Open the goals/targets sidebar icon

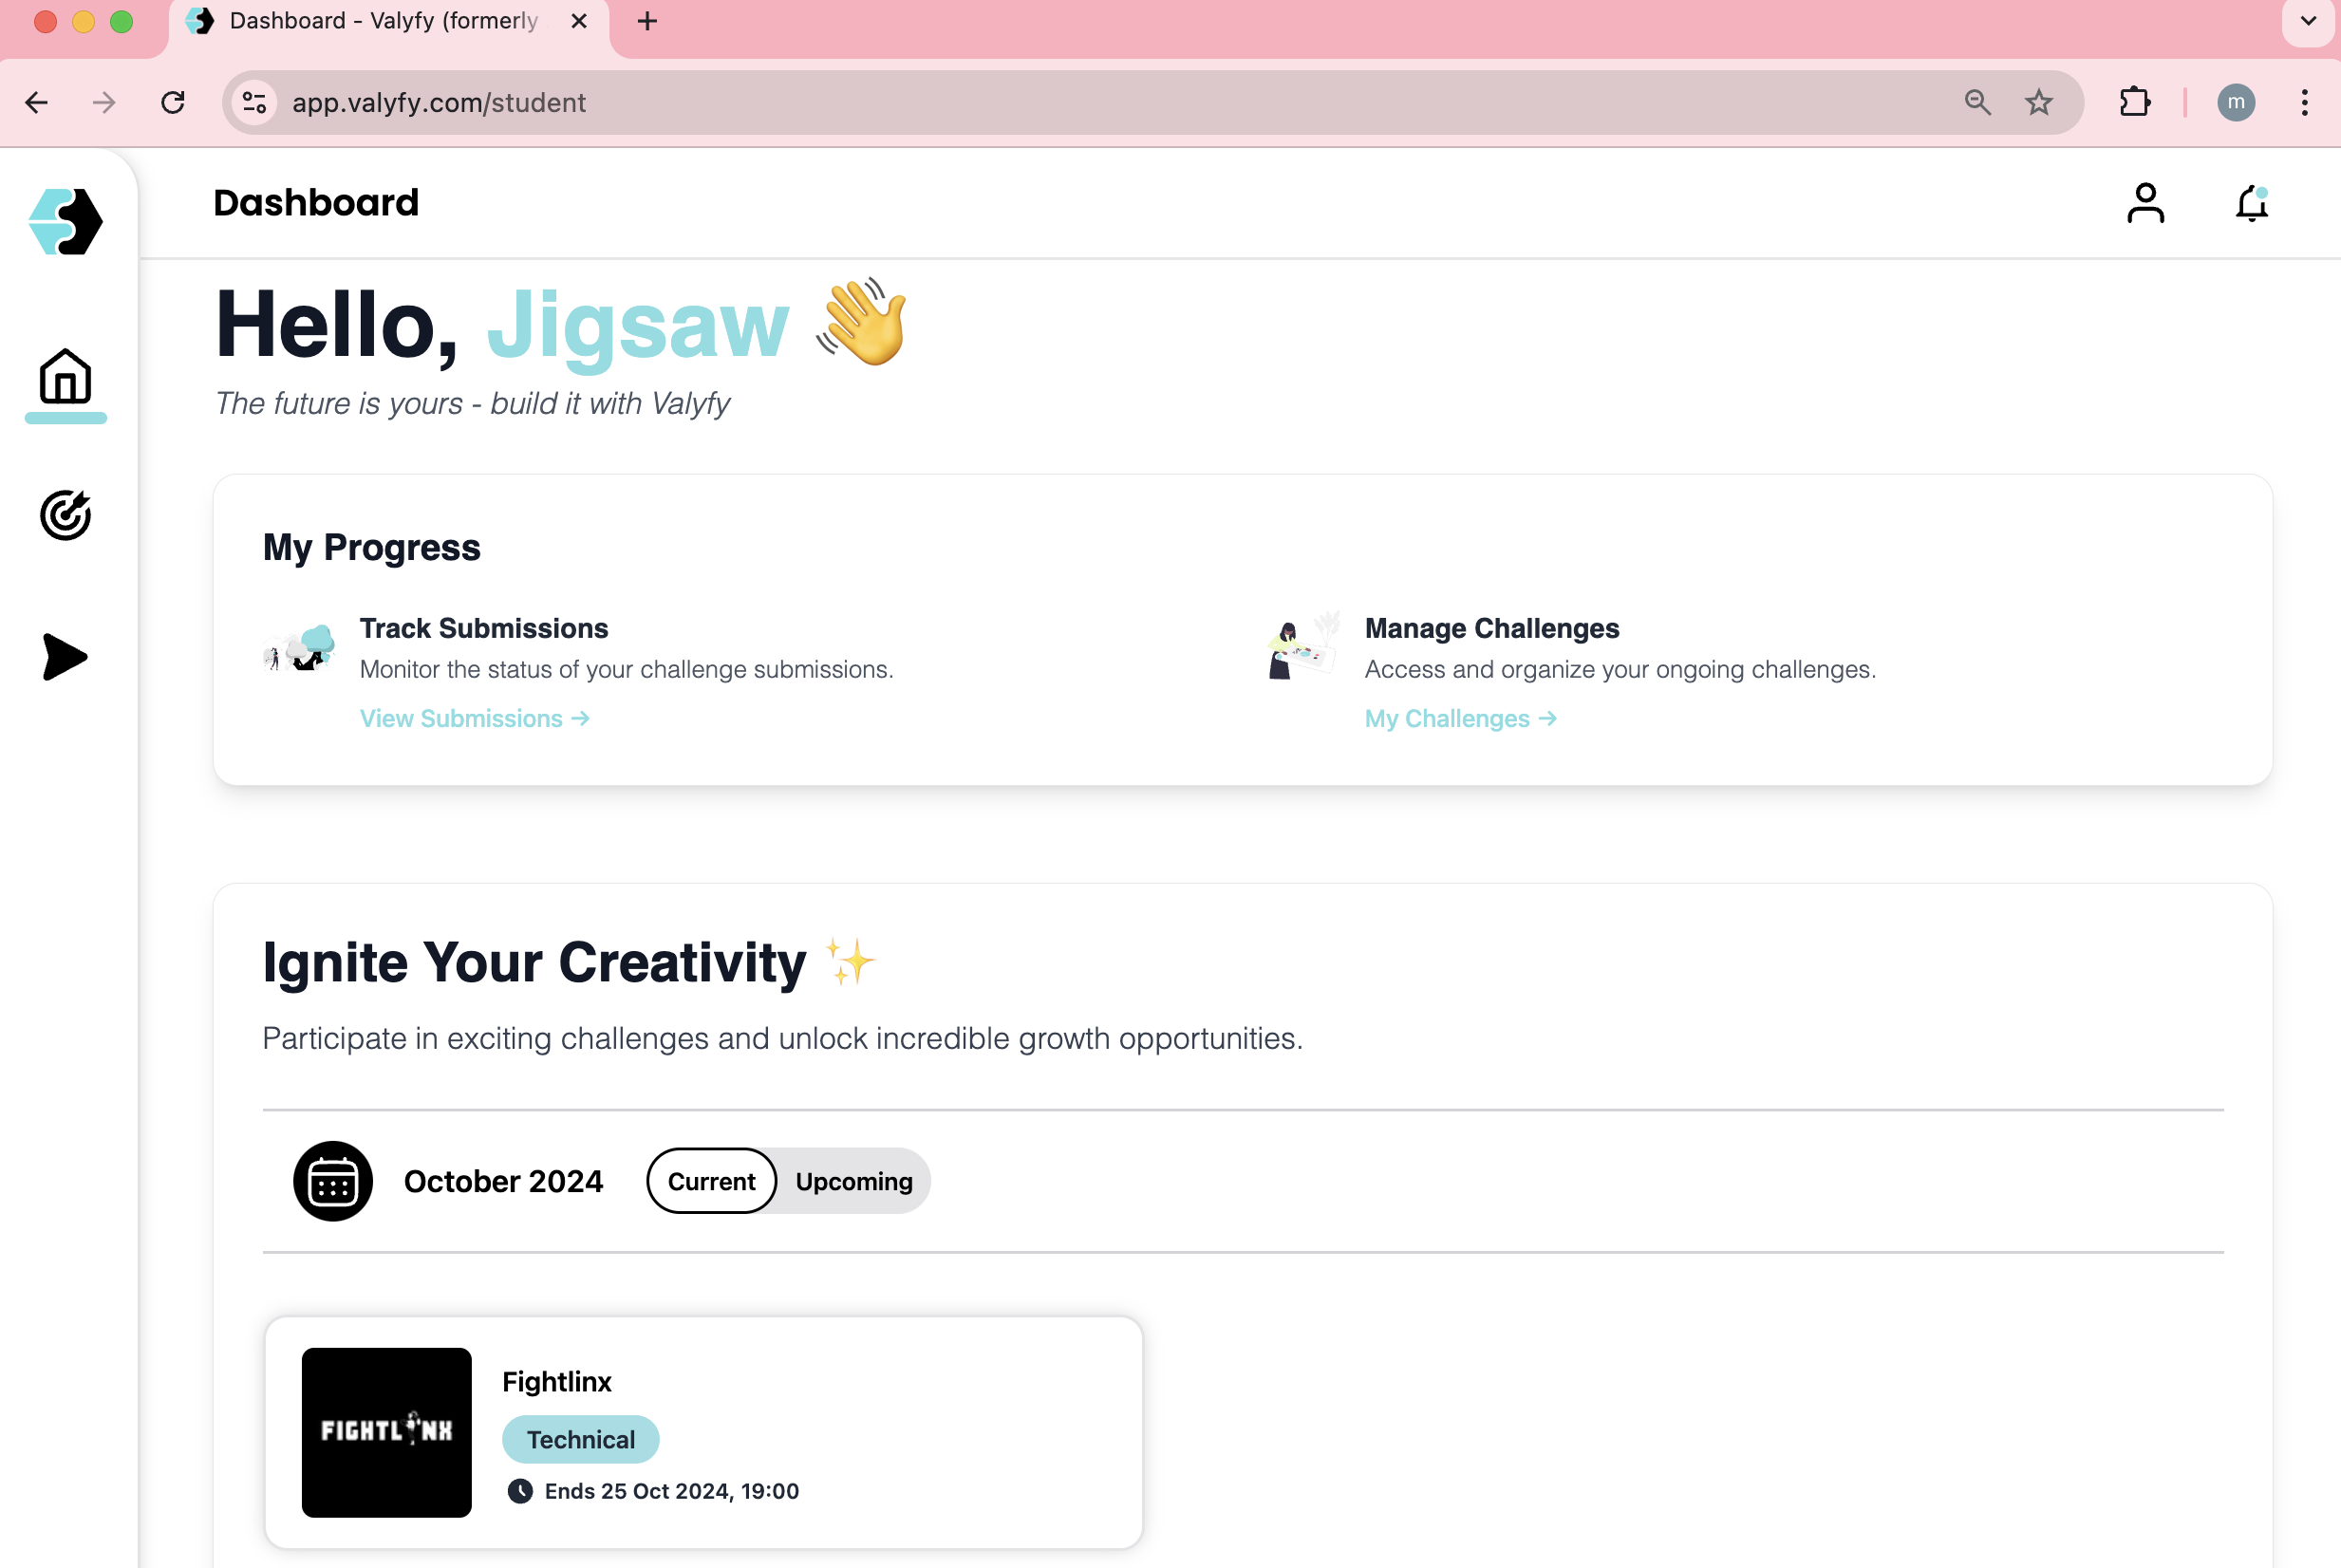pyautogui.click(x=65, y=514)
